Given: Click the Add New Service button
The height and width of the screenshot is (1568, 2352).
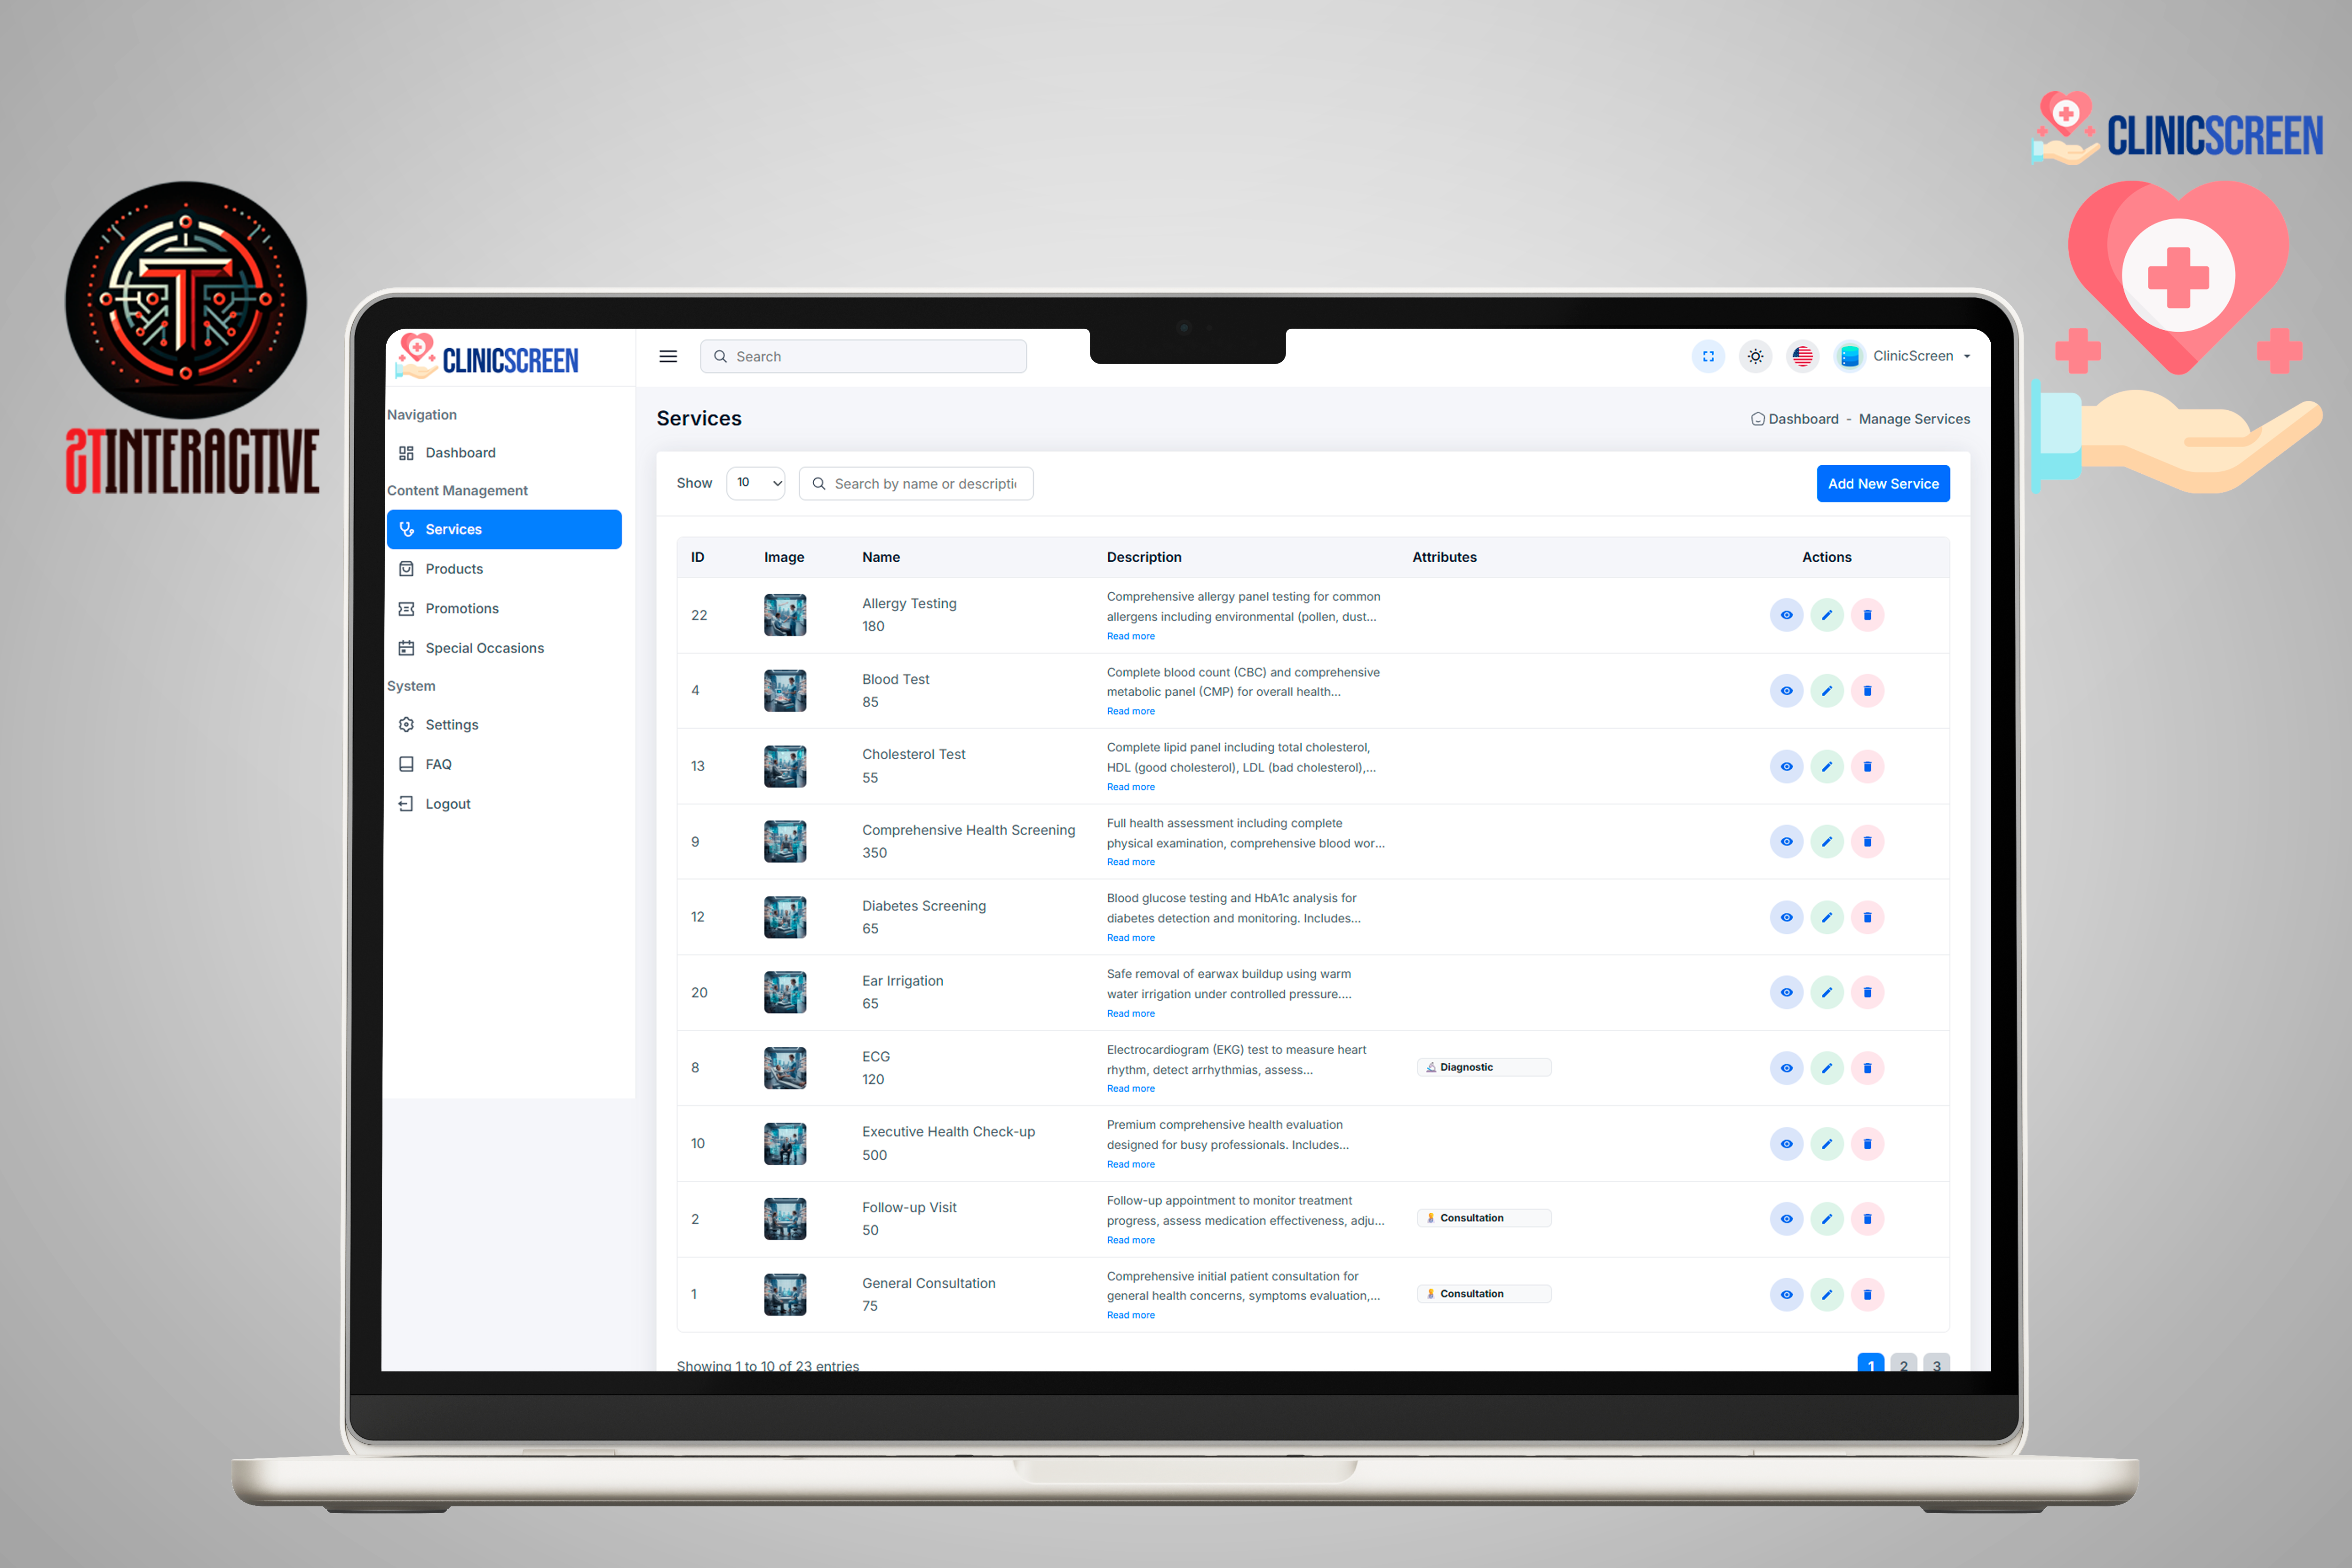Looking at the screenshot, I should [x=1882, y=484].
